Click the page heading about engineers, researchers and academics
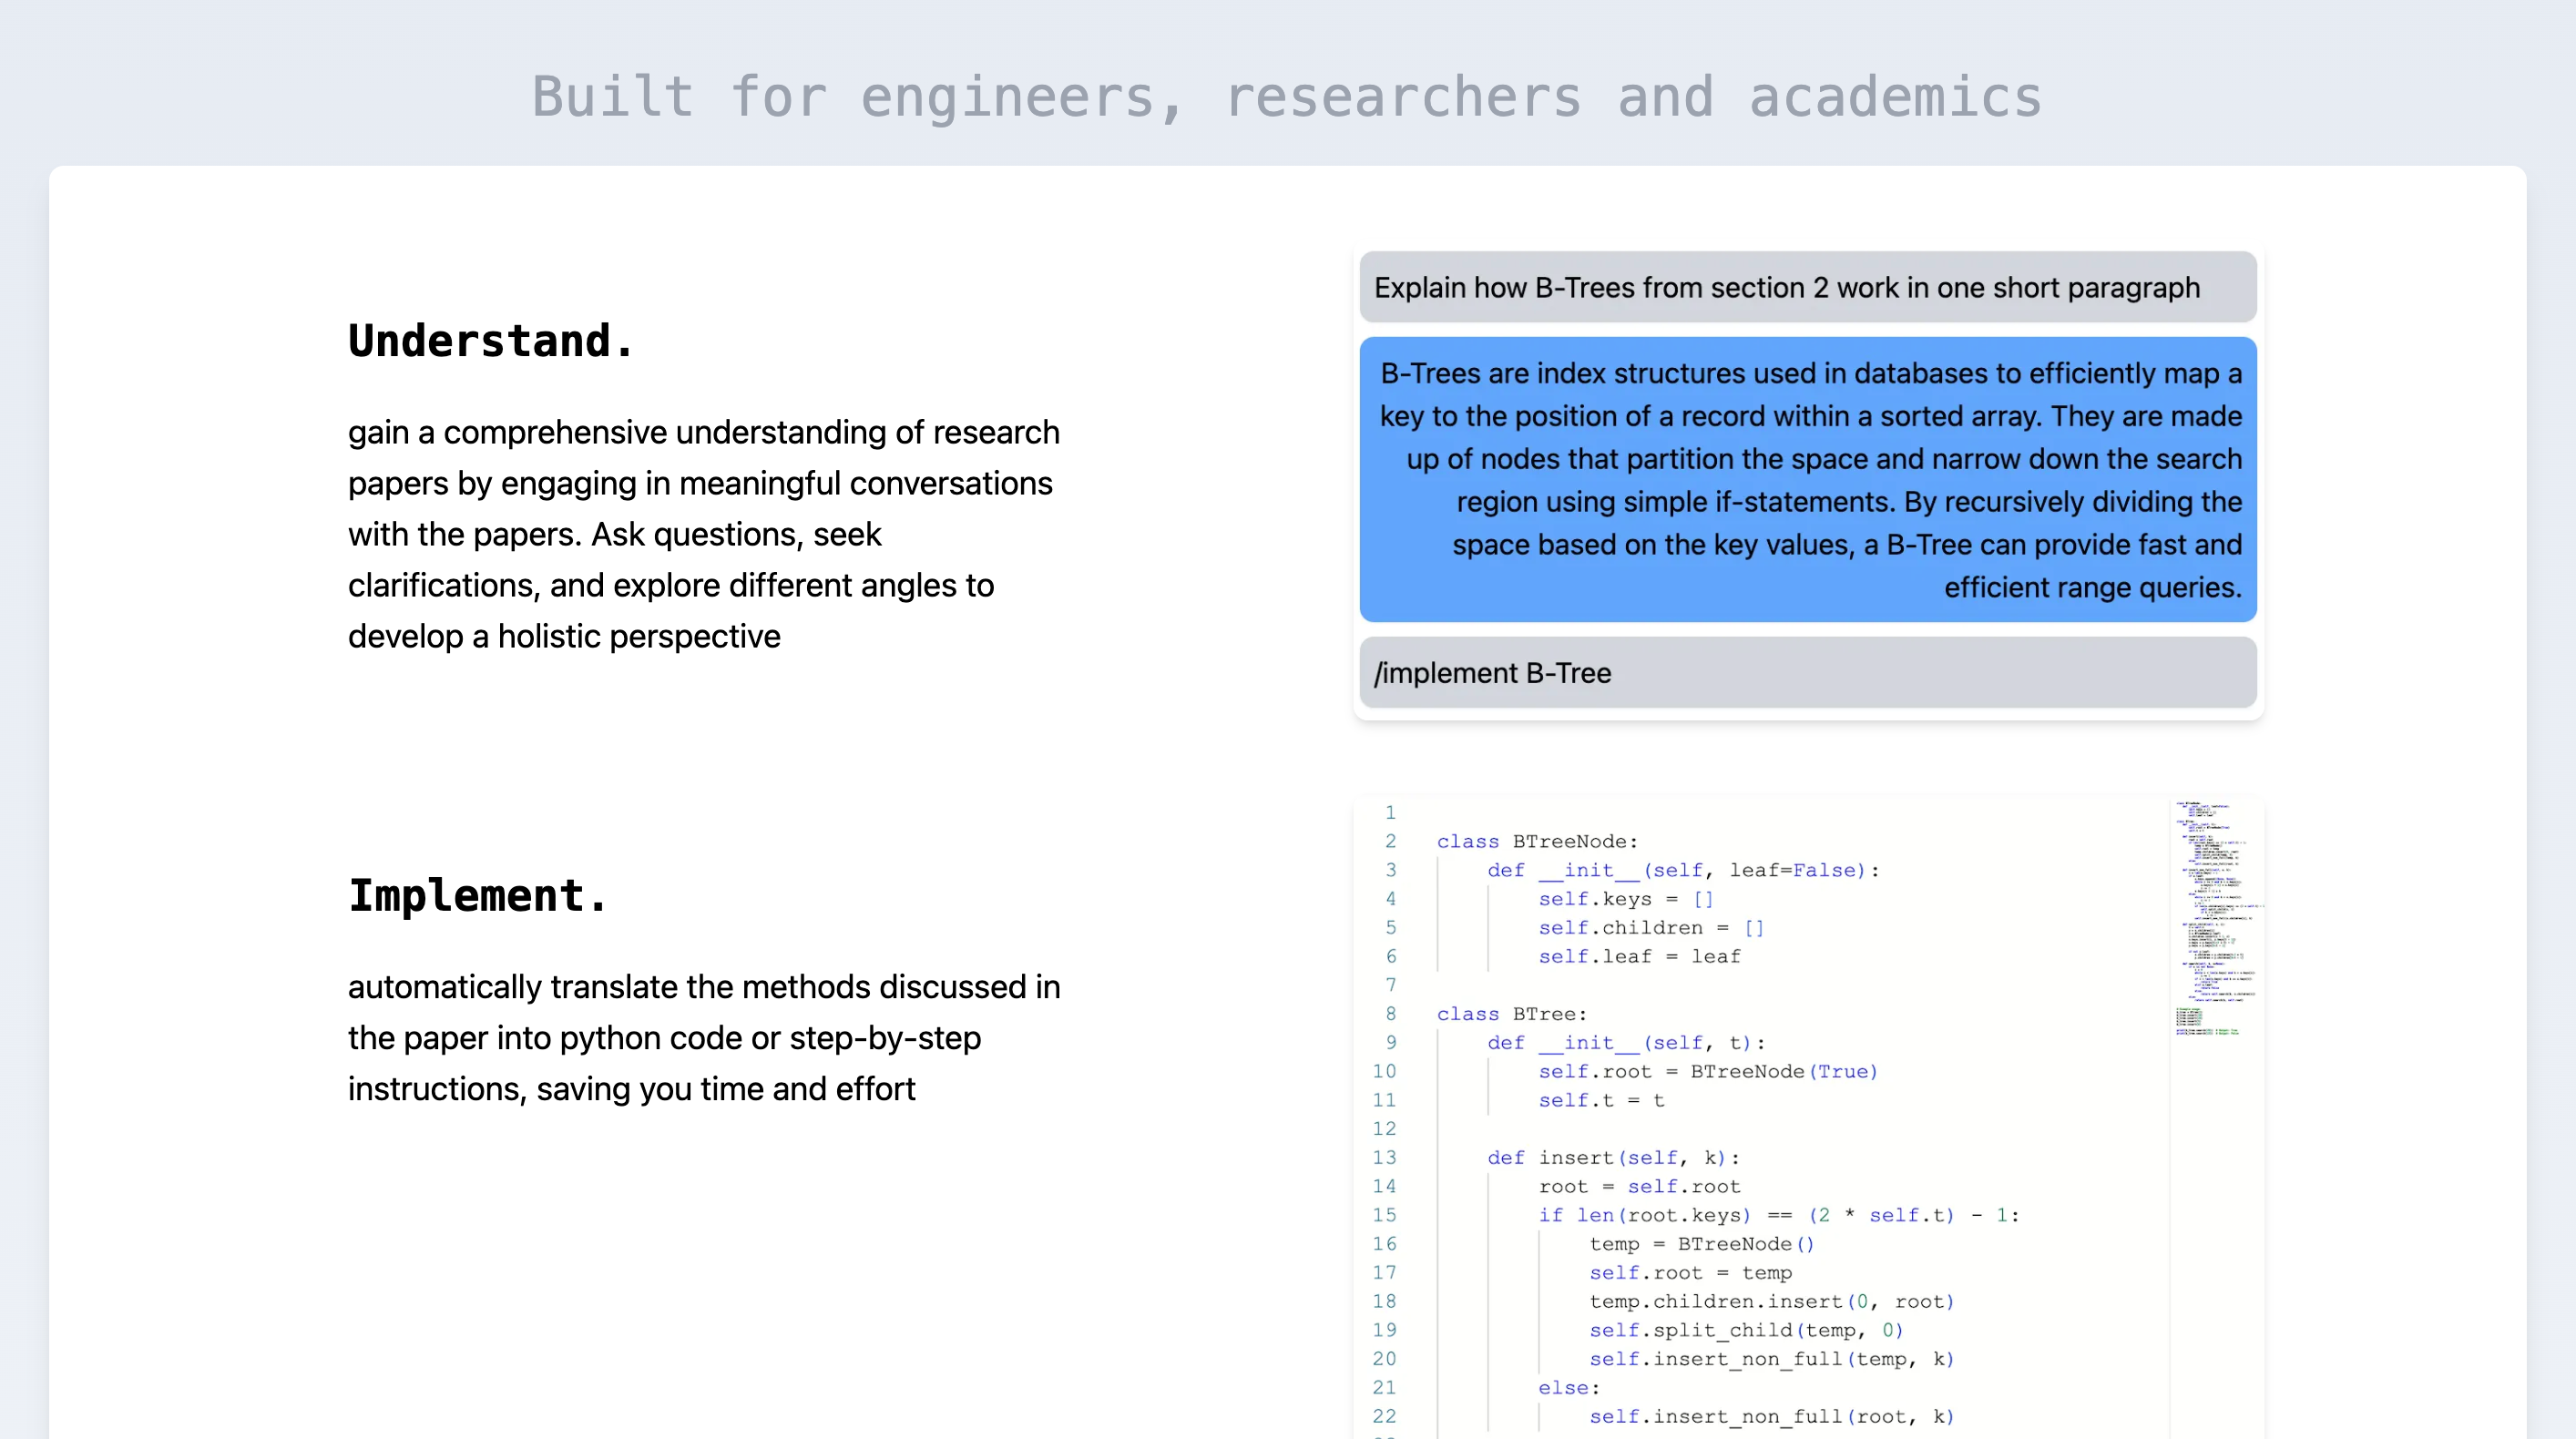The width and height of the screenshot is (2576, 1439). [1287, 97]
